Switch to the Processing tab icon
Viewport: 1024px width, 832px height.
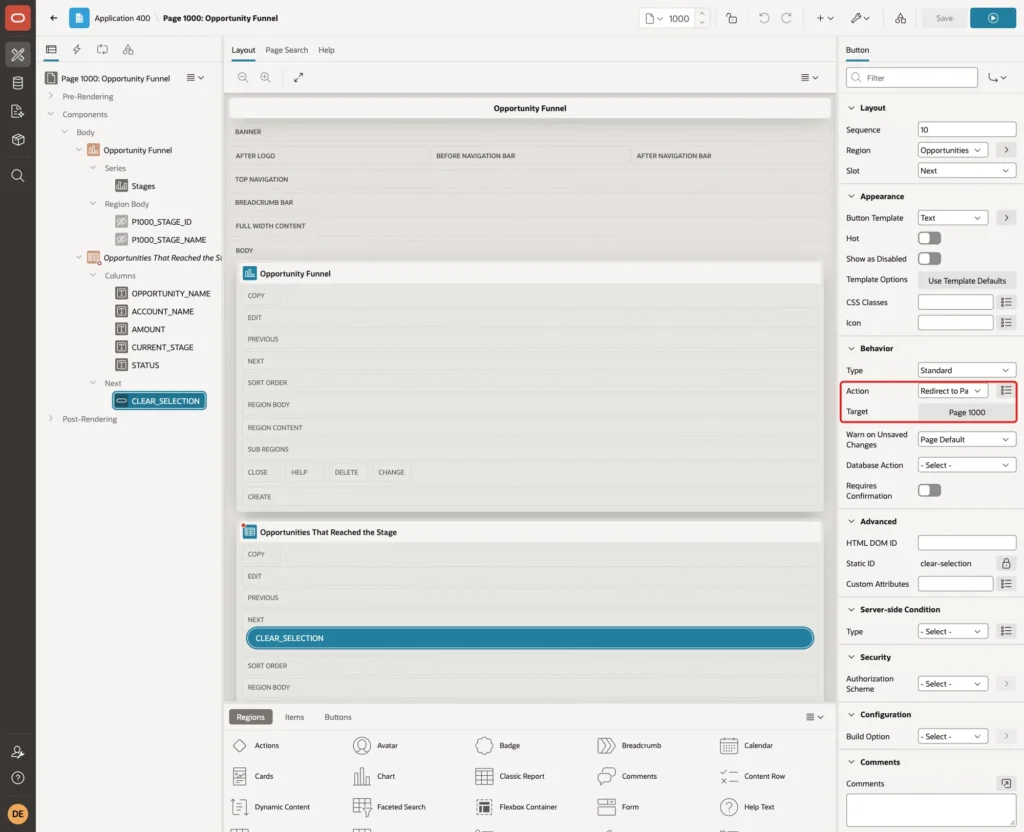(x=103, y=50)
